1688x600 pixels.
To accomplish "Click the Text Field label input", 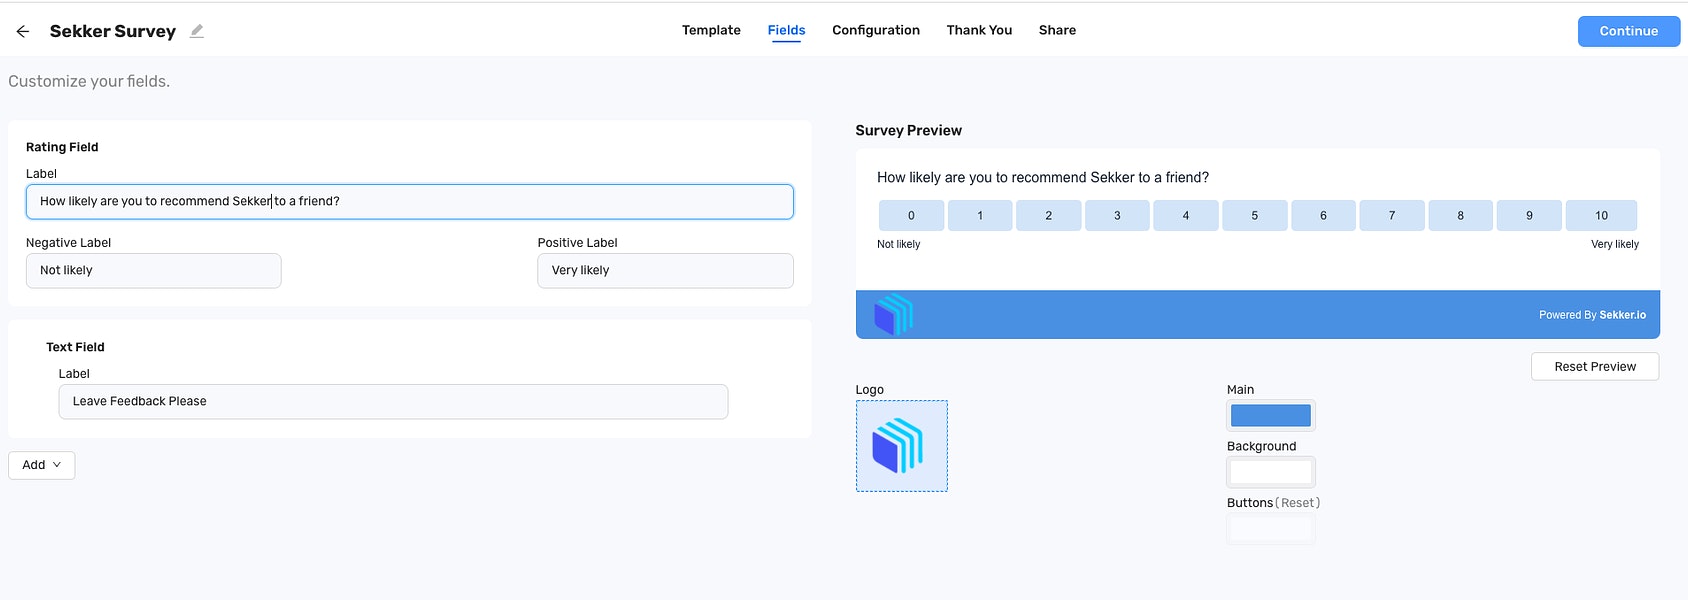I will tap(393, 402).
